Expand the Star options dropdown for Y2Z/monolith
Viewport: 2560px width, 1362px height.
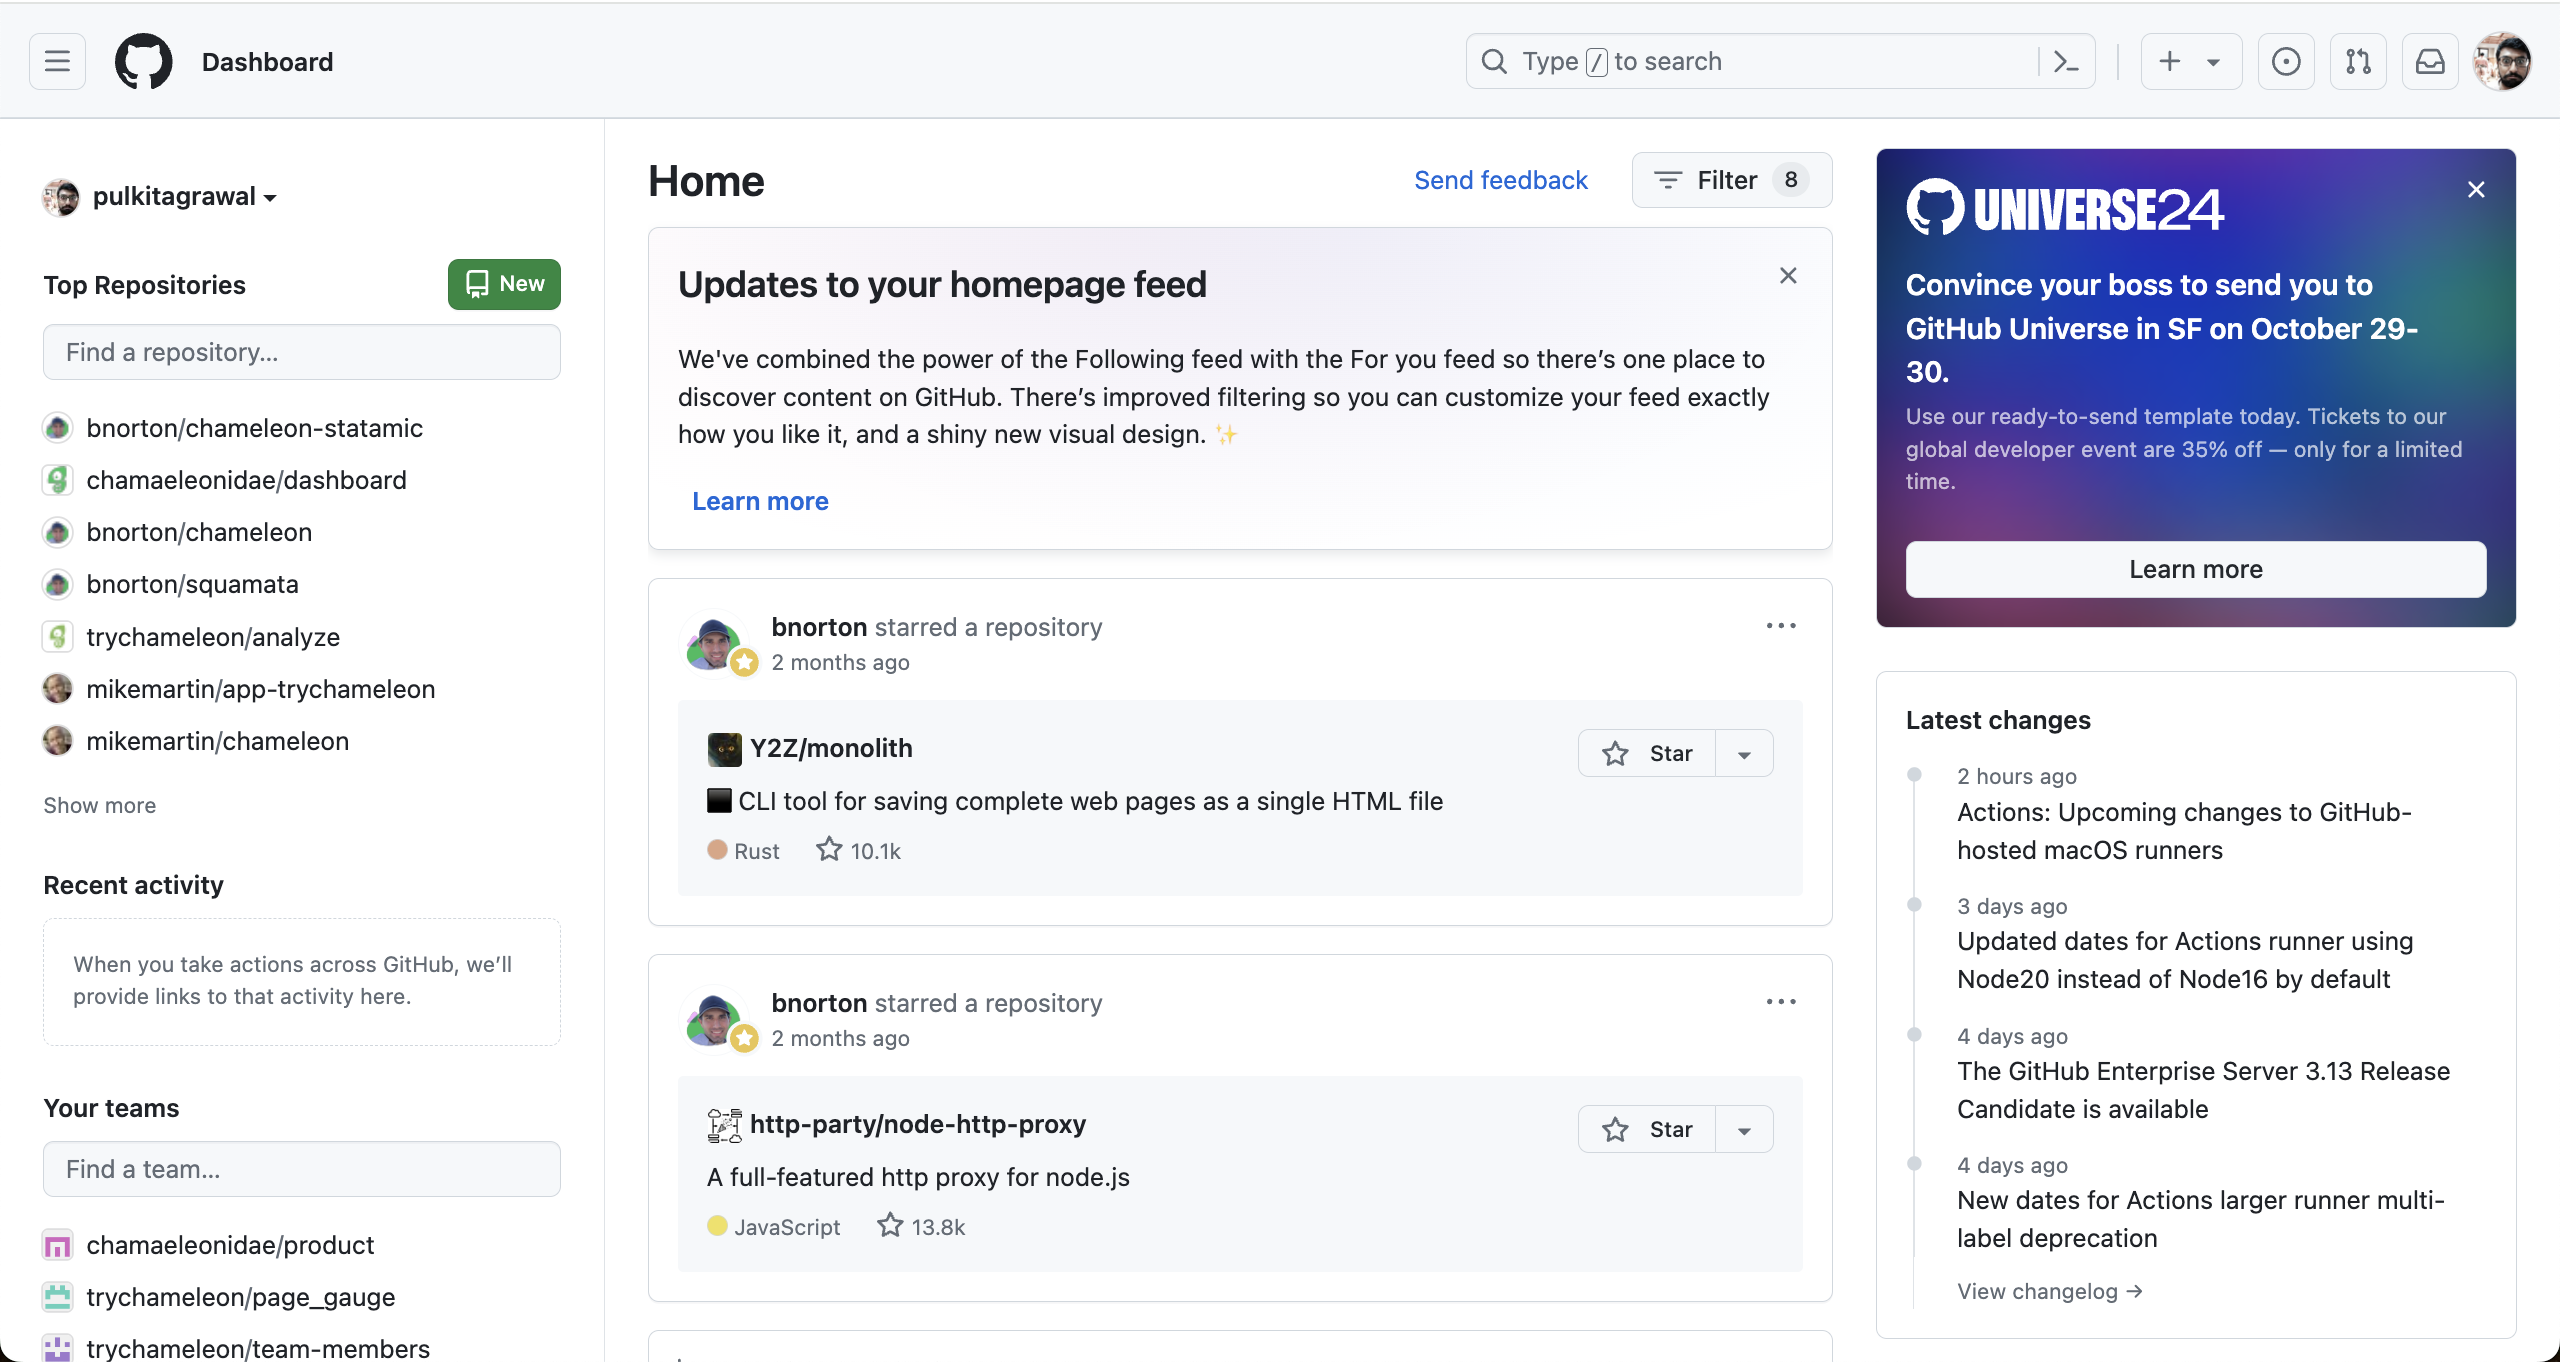pos(1743,753)
